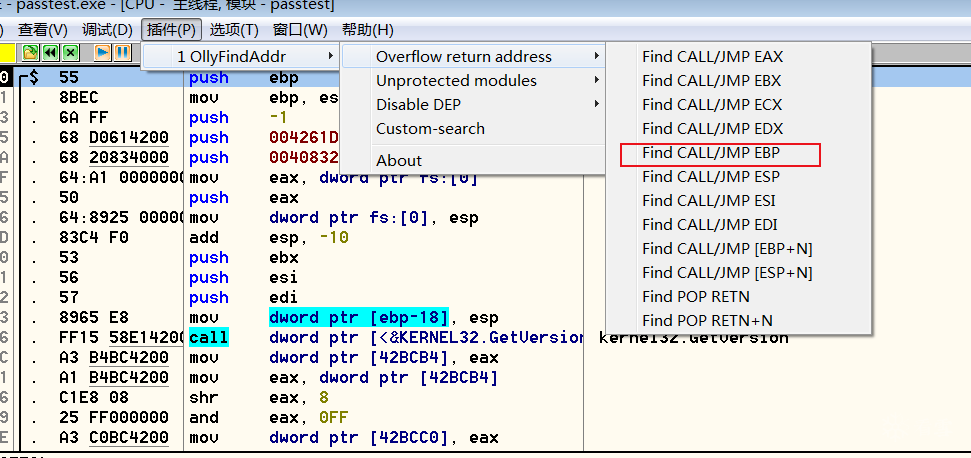Click 'mov dword ptr [42BCC0], eax' line

coord(344,438)
